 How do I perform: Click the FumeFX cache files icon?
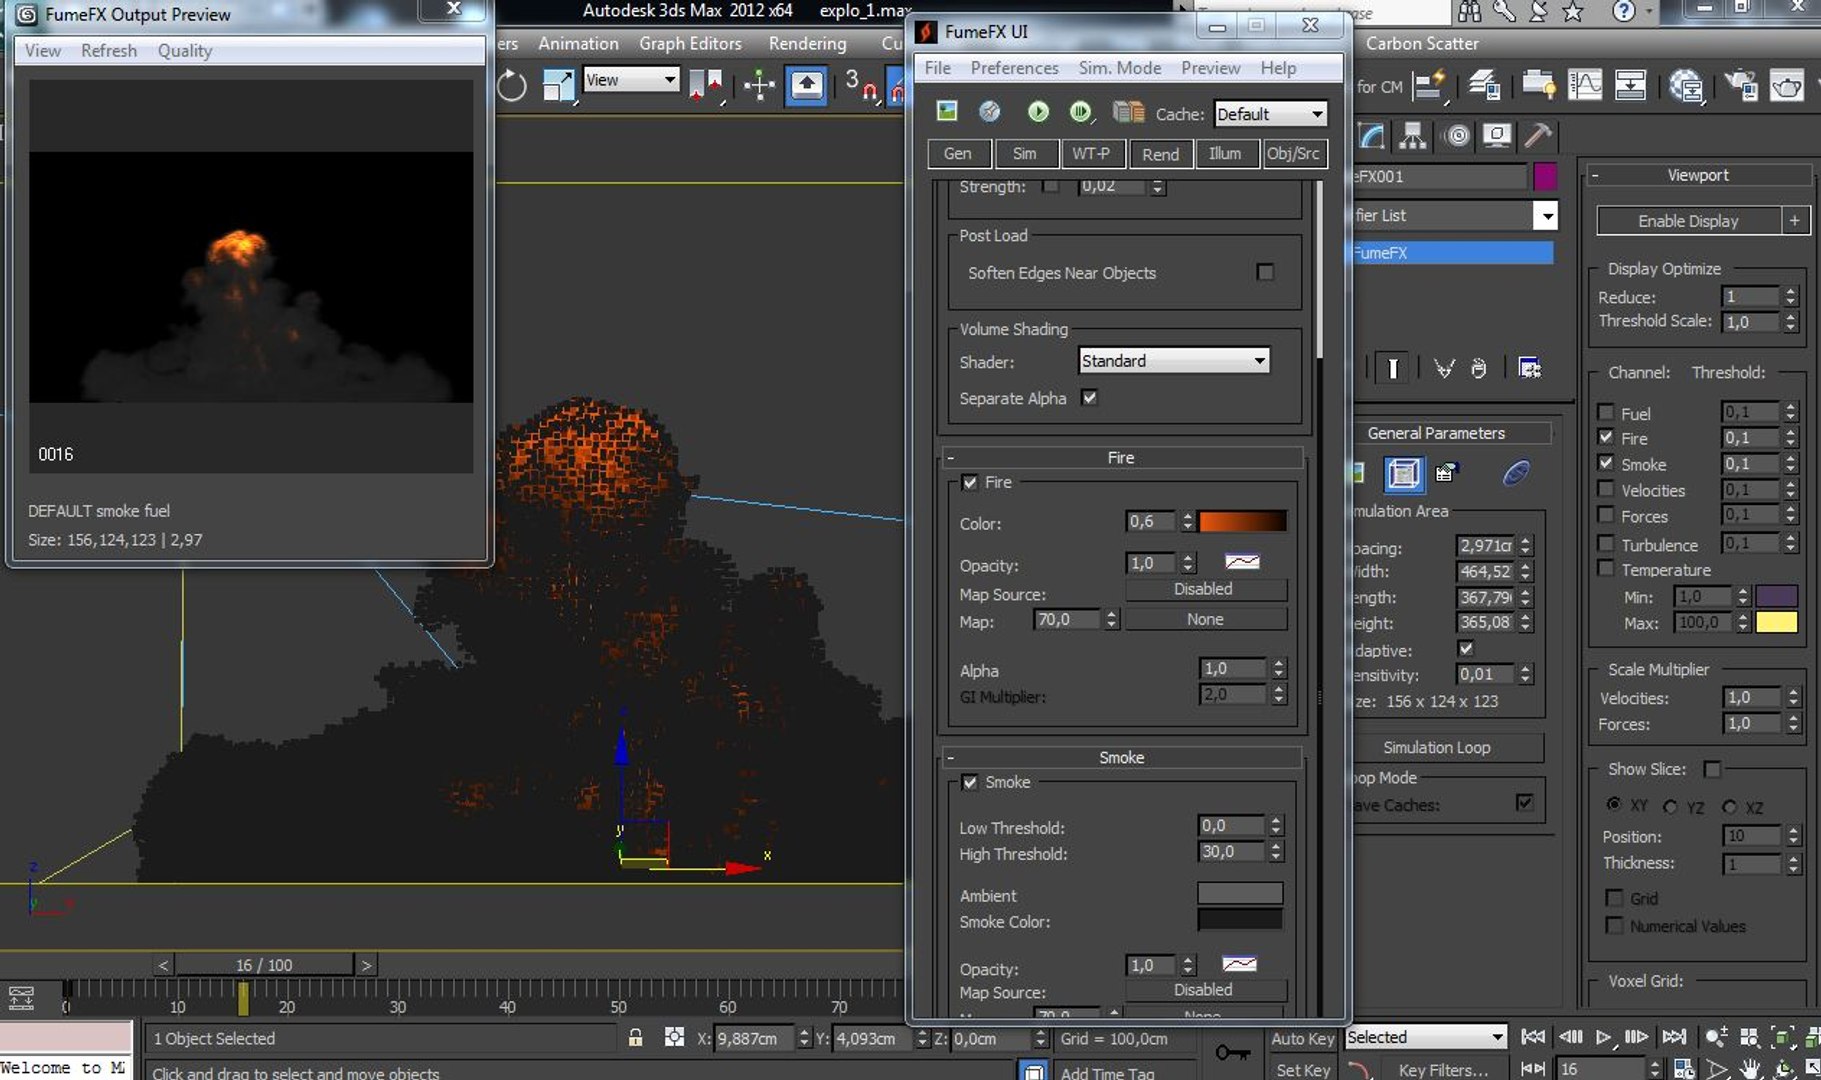1129,112
